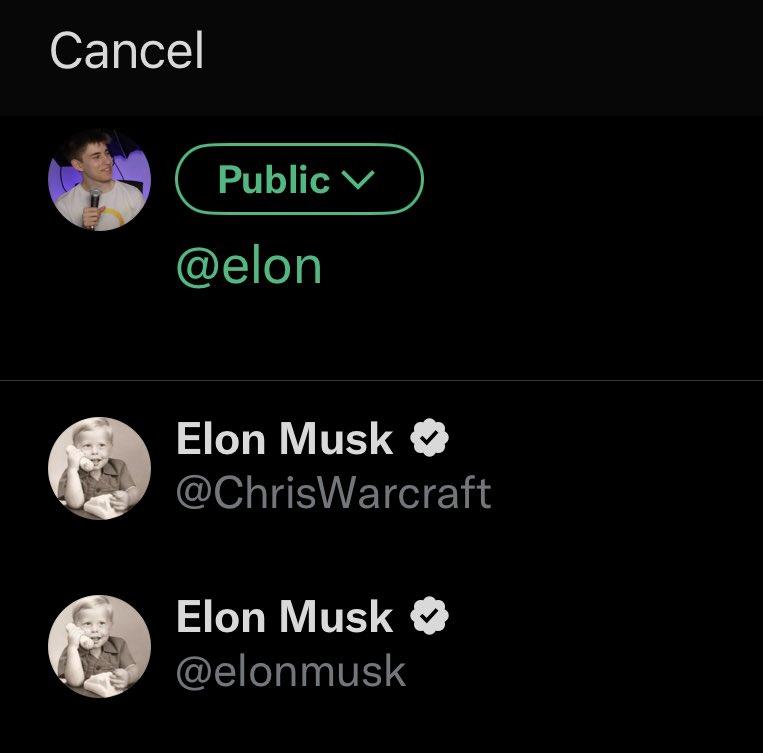Click the verified badge on the @elonmusk account
This screenshot has height=753, width=763.
430,617
